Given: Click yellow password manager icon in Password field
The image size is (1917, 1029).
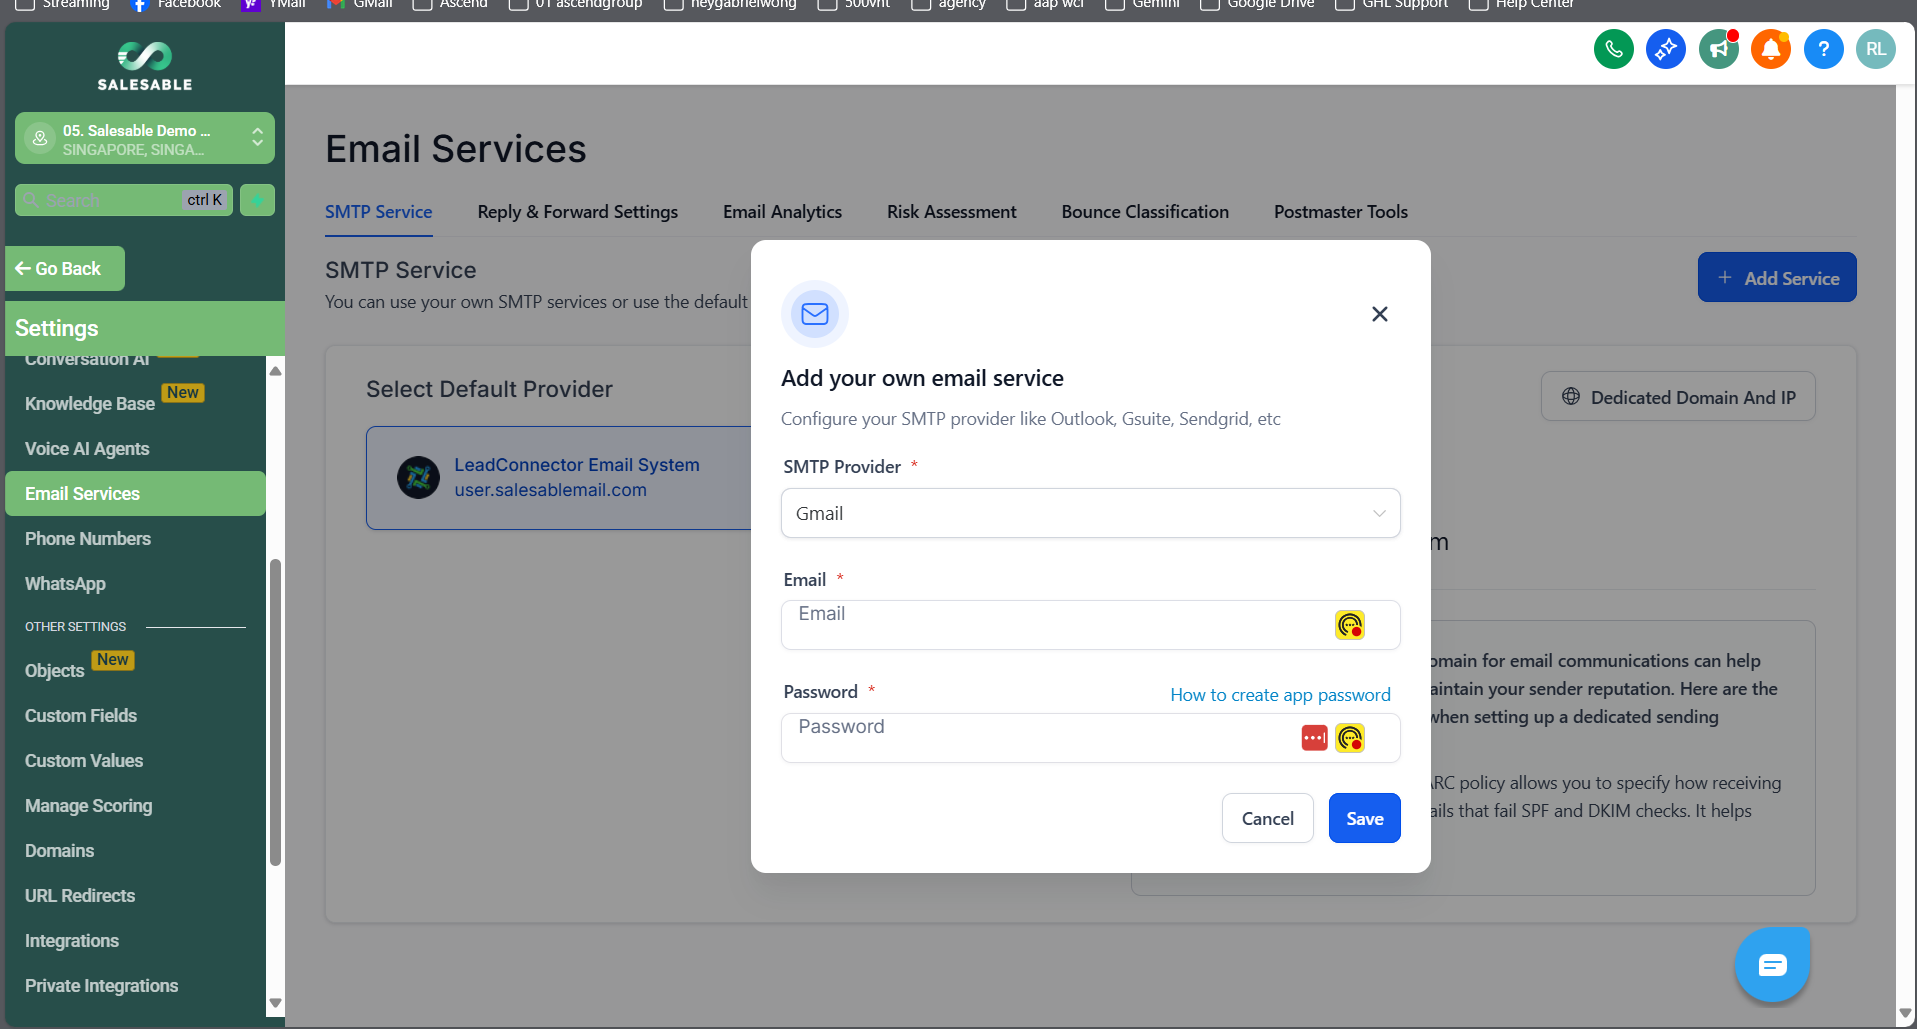Looking at the screenshot, I should click(1350, 738).
